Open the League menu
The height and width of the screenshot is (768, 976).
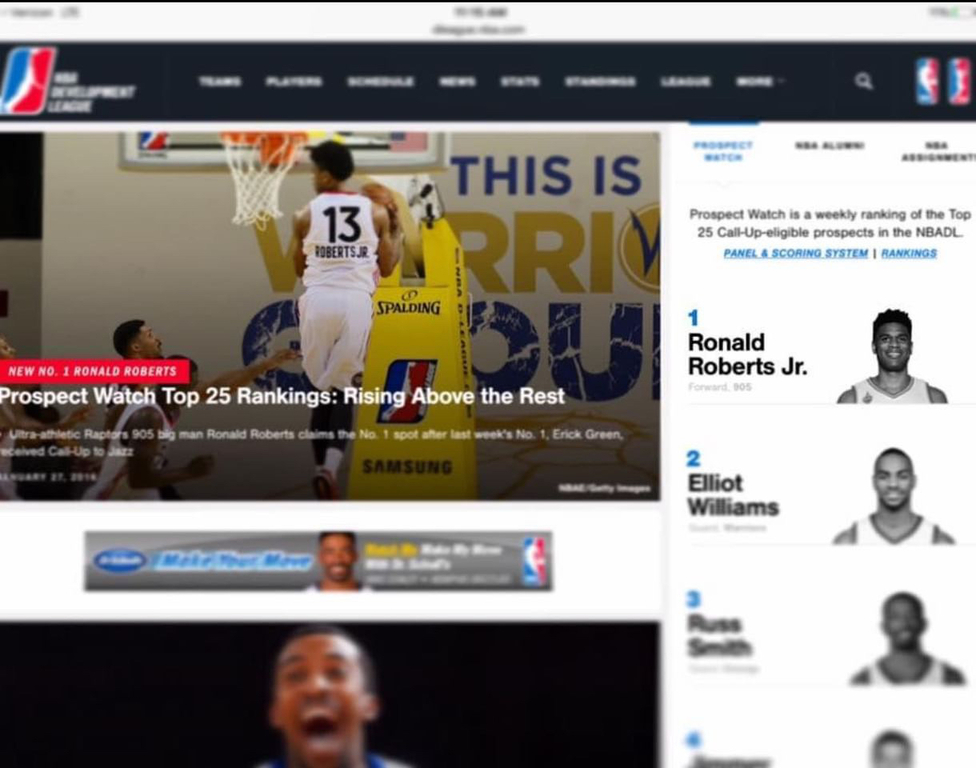pyautogui.click(x=685, y=82)
